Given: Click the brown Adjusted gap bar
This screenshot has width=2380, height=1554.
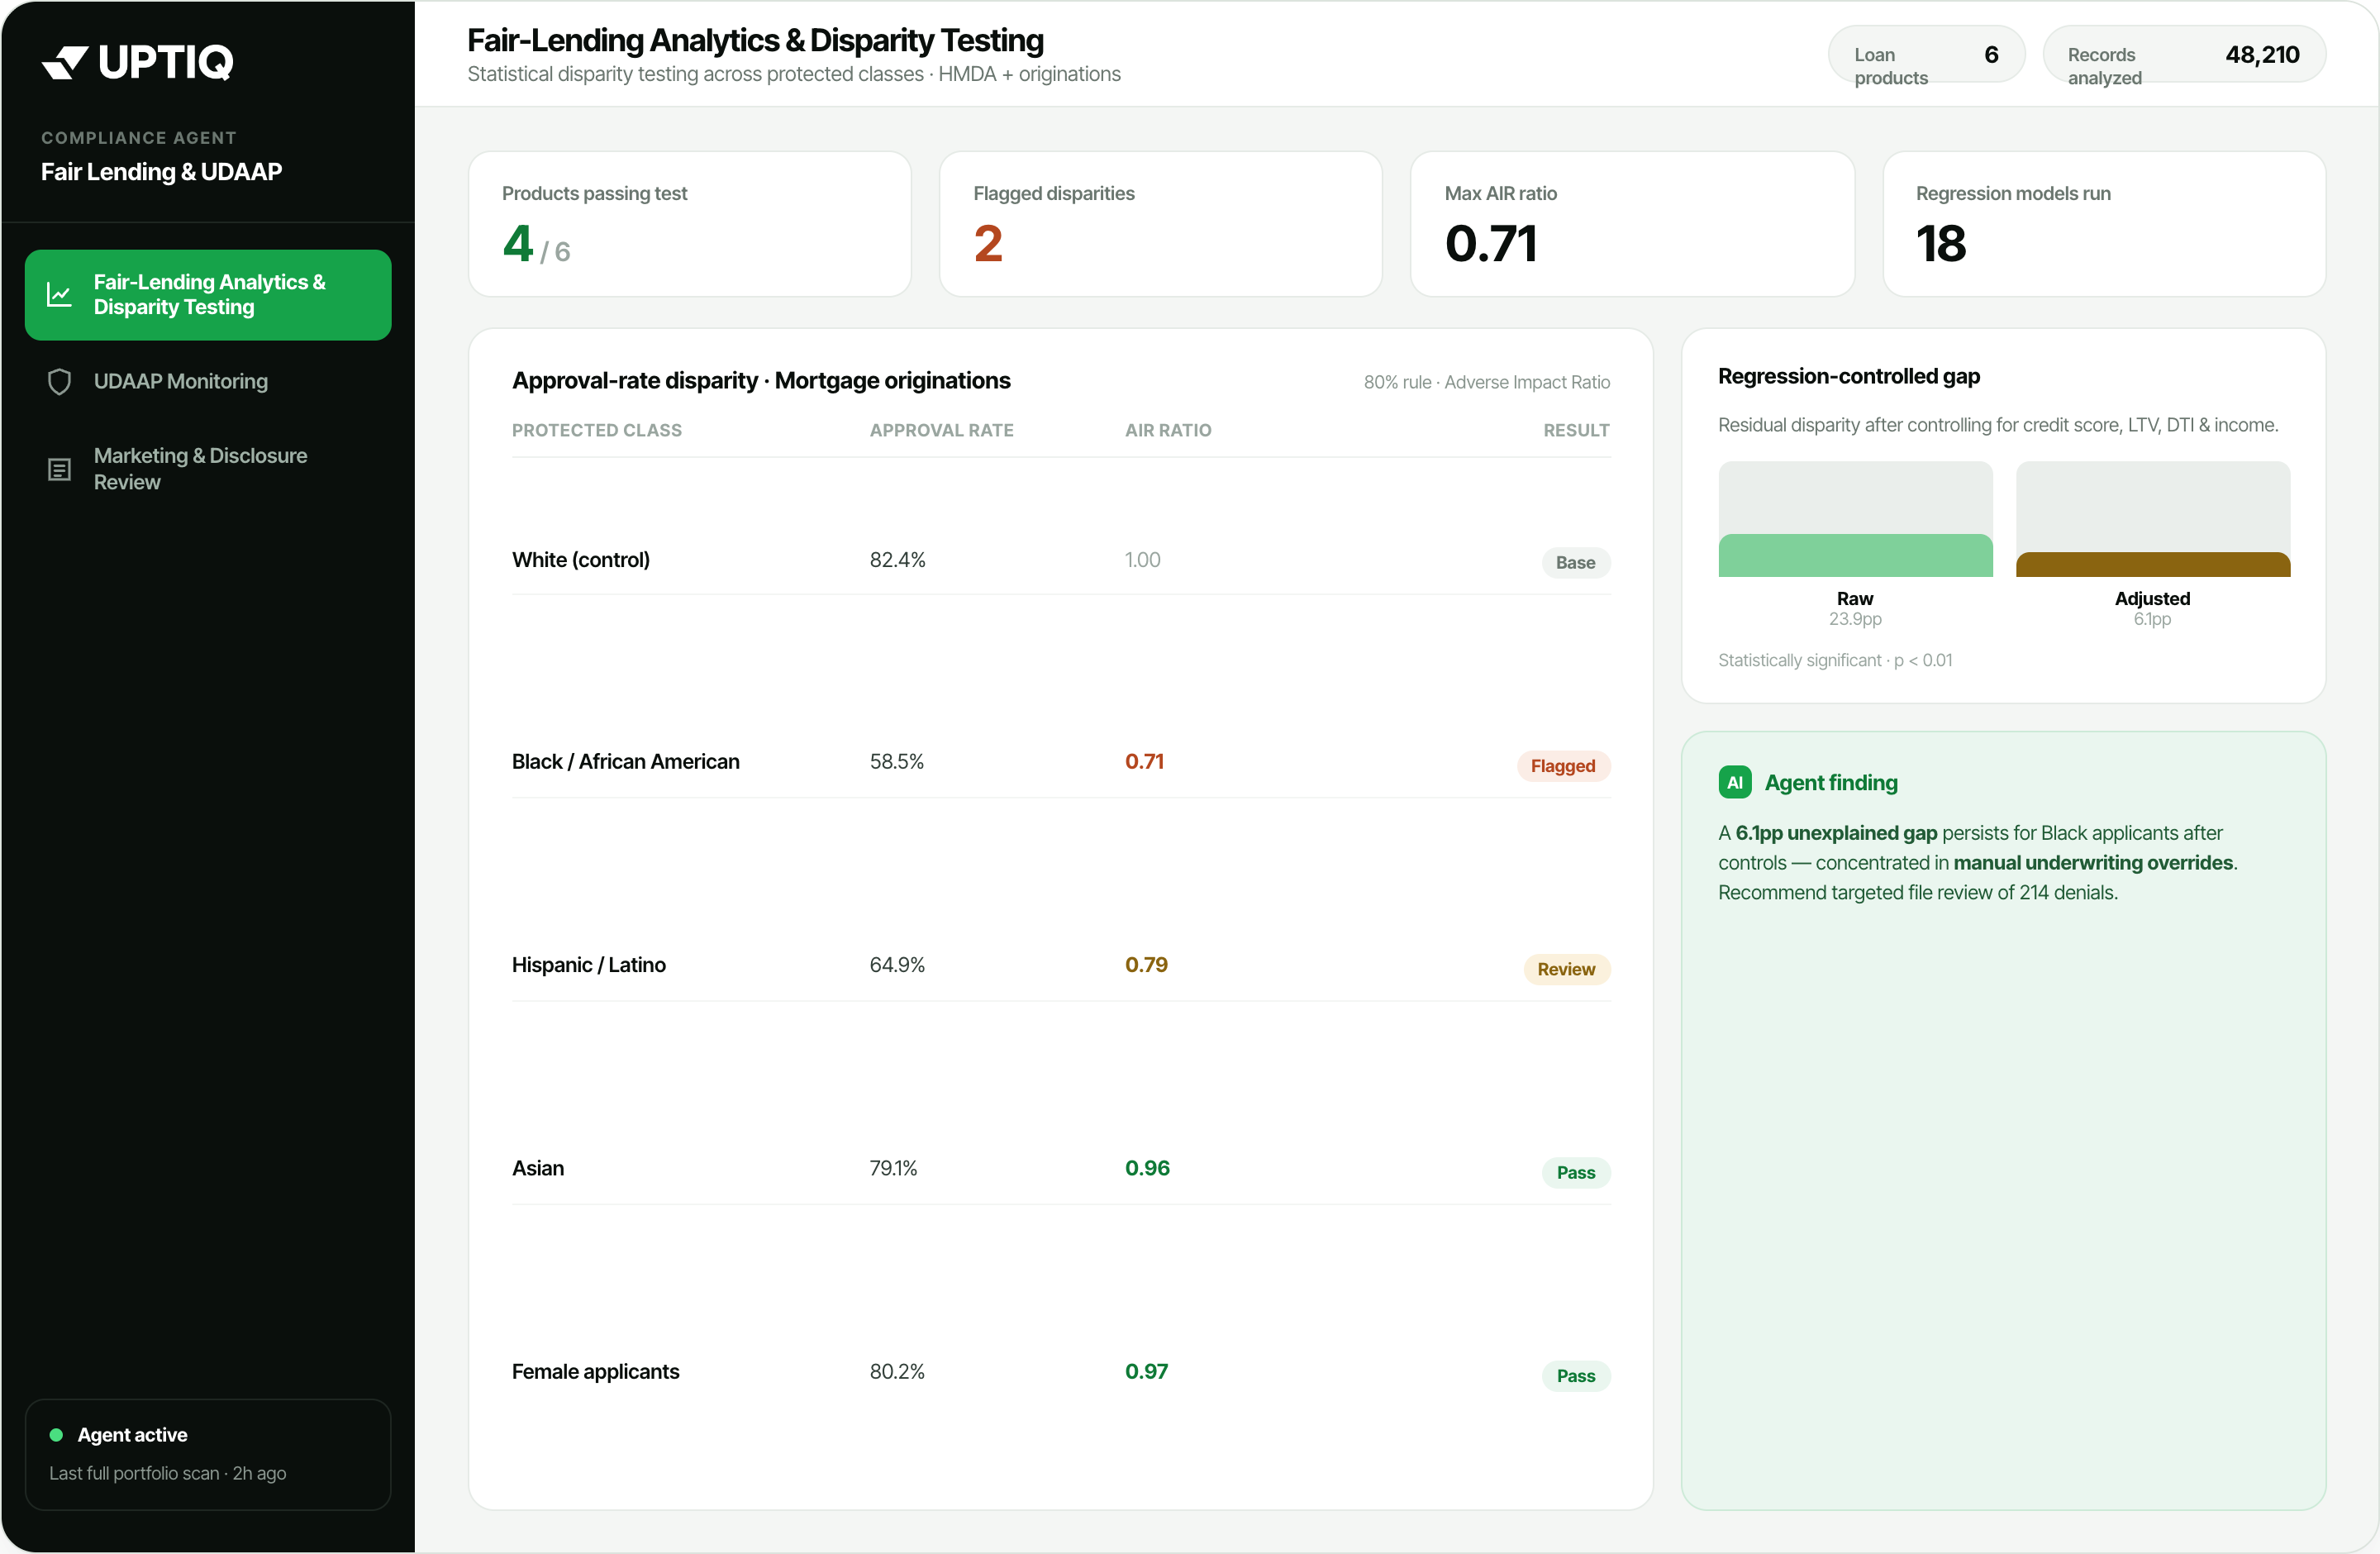Looking at the screenshot, I should [x=2152, y=564].
